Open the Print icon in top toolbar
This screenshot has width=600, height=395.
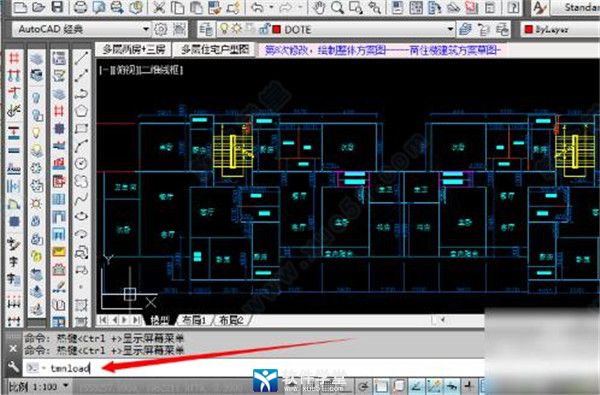(x=80, y=7)
